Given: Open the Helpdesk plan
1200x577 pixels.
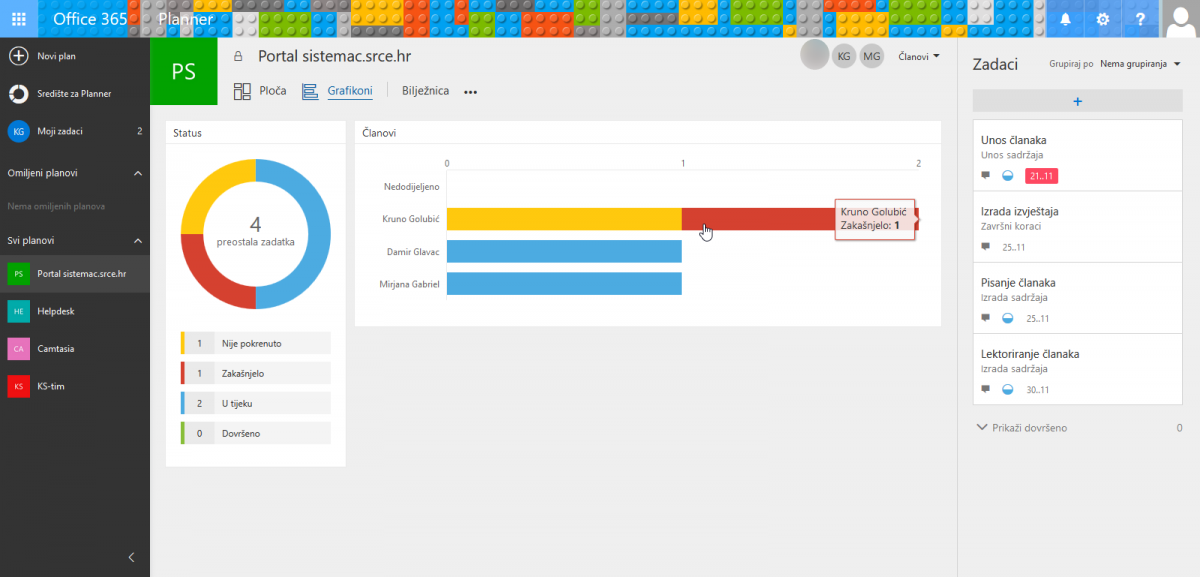Looking at the screenshot, I should 56,311.
